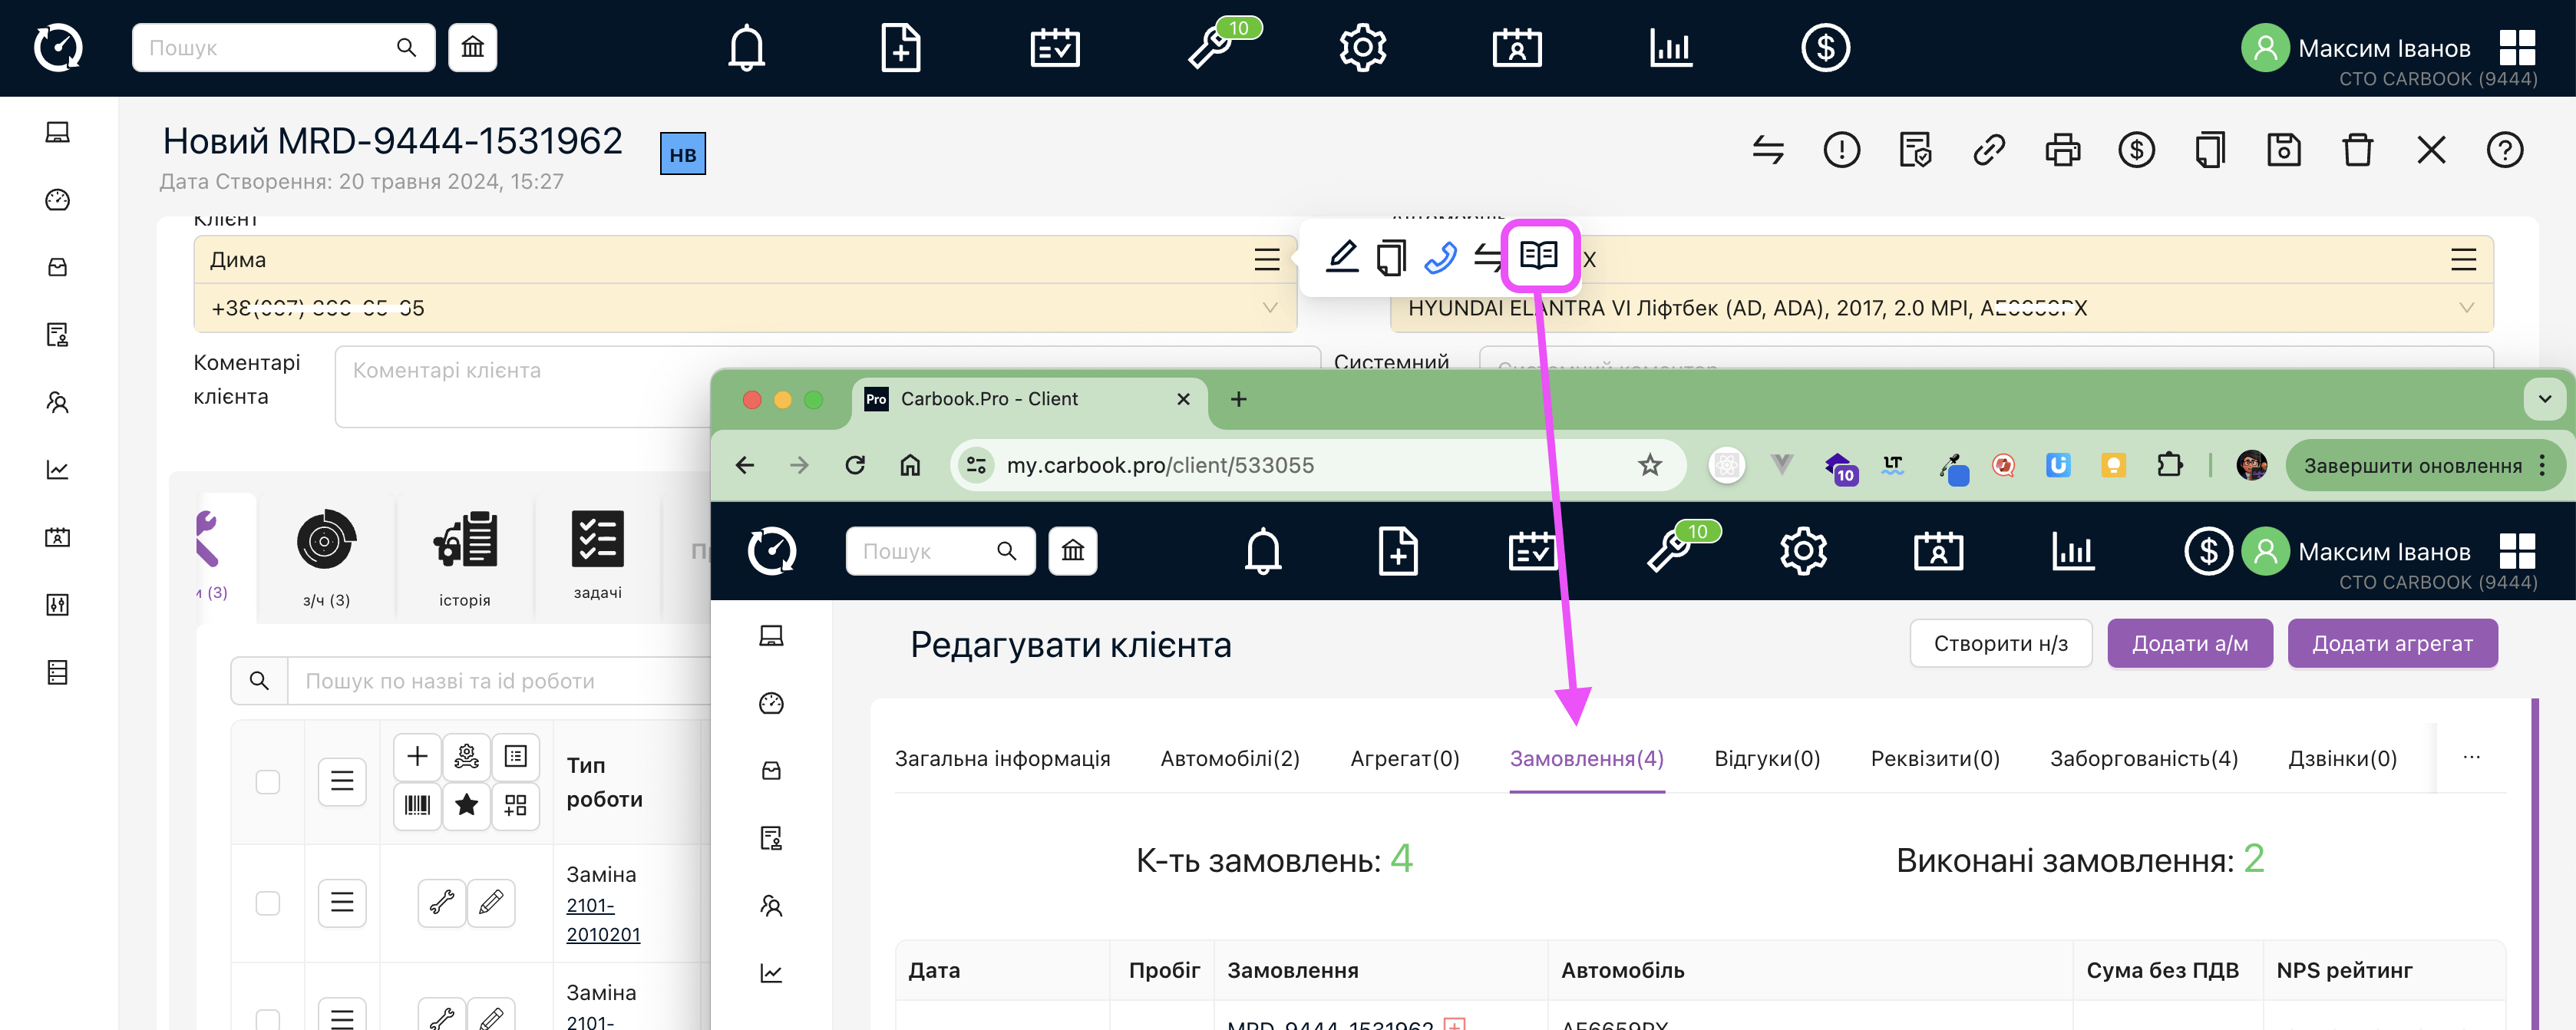
Task: Click the Створити н/з button
Action: click(2000, 643)
